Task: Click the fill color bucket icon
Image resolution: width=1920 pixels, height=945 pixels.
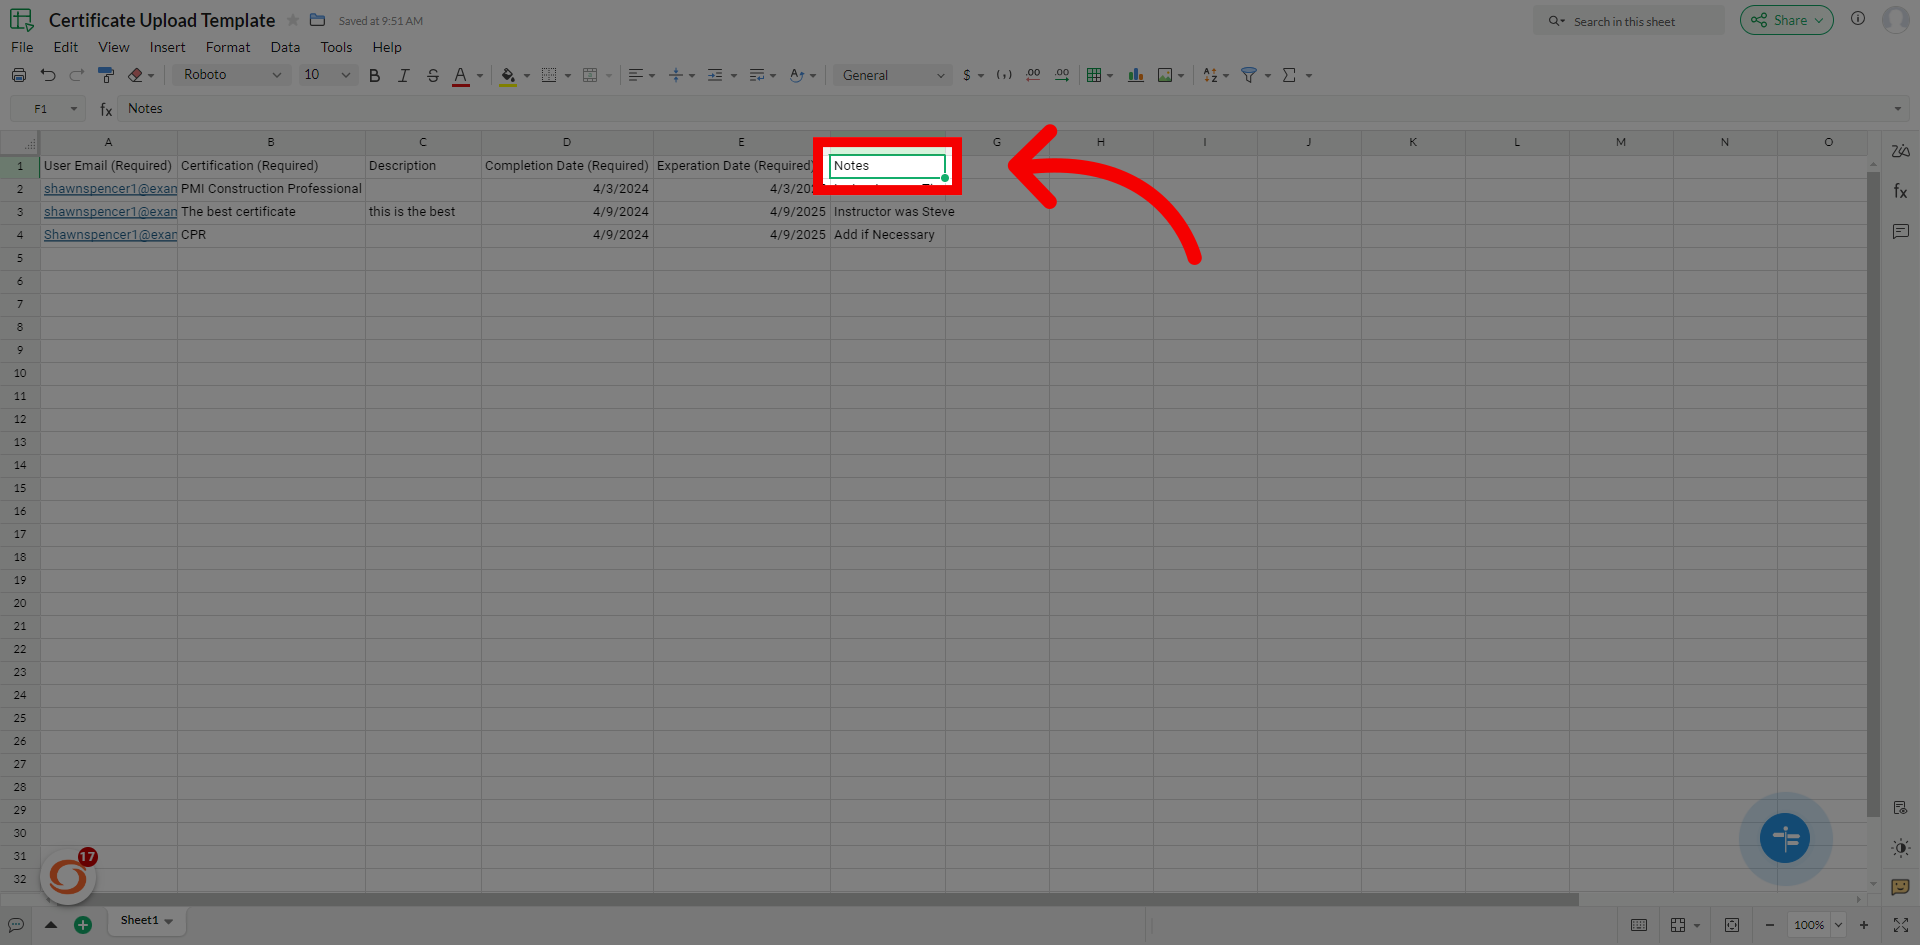Action: pyautogui.click(x=508, y=75)
